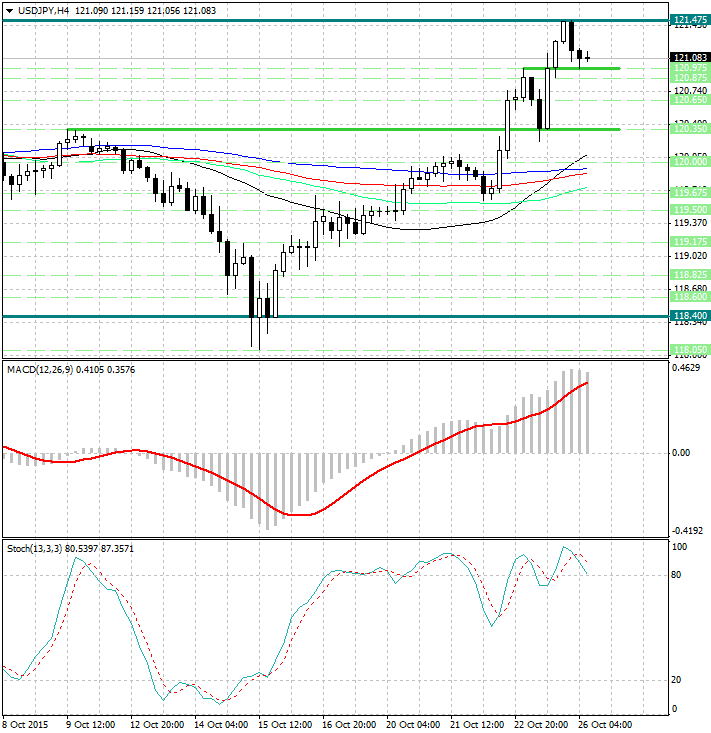Select the 119.675 level label
The width and height of the screenshot is (711, 733).
click(x=690, y=193)
